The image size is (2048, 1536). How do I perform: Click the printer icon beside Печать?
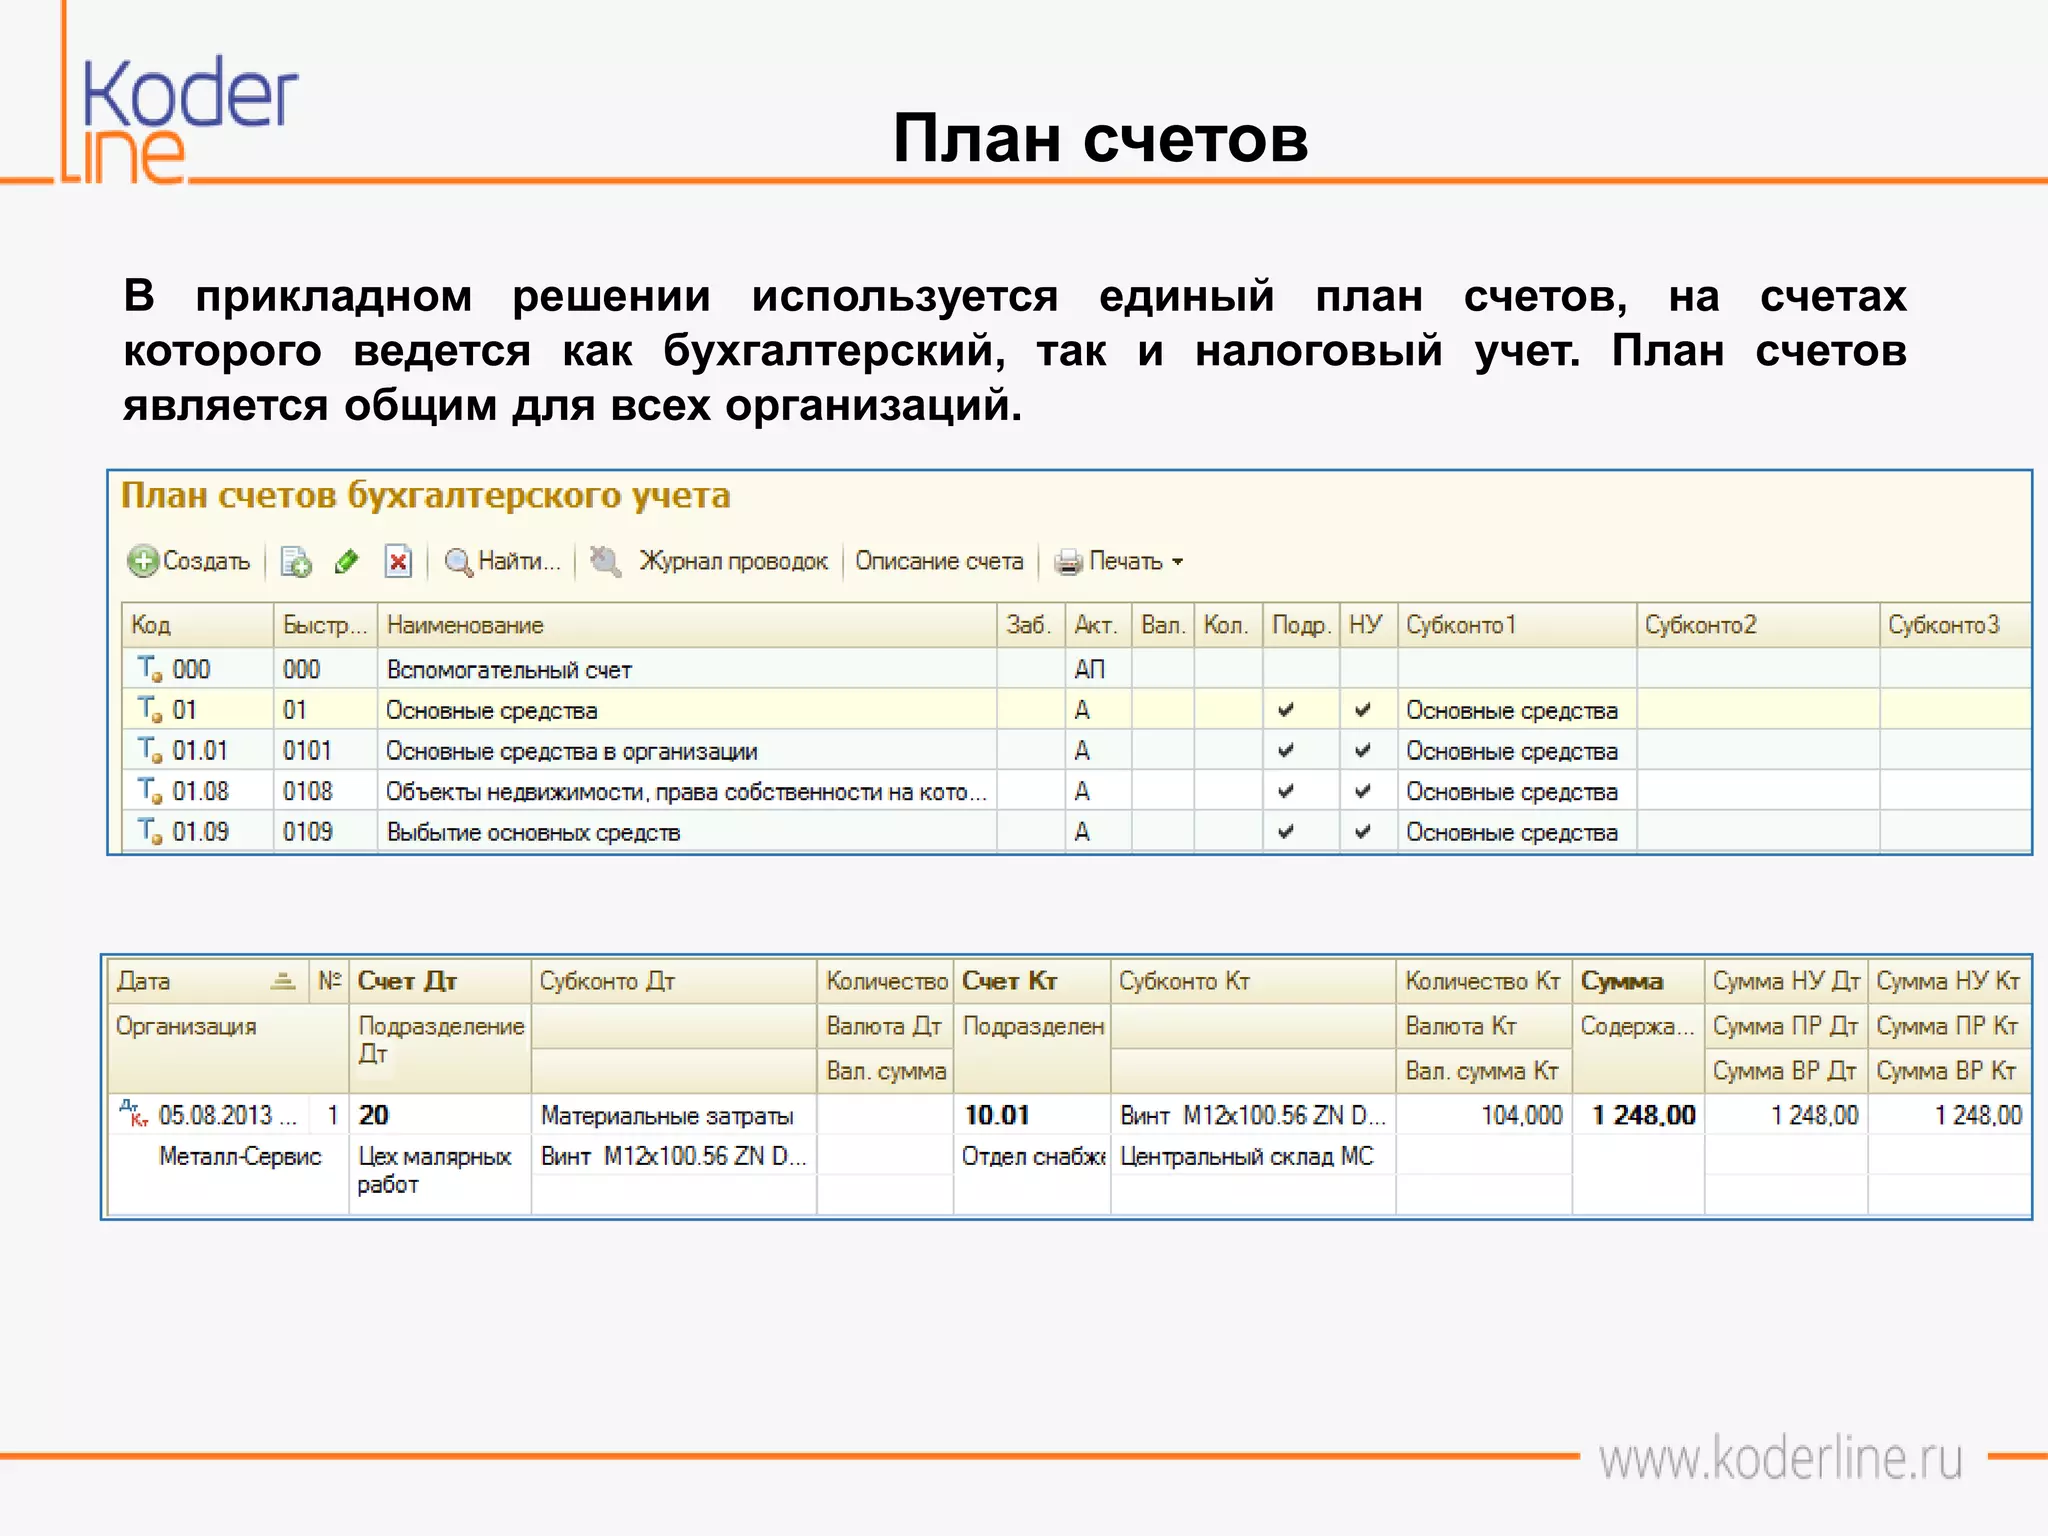pyautogui.click(x=1068, y=562)
